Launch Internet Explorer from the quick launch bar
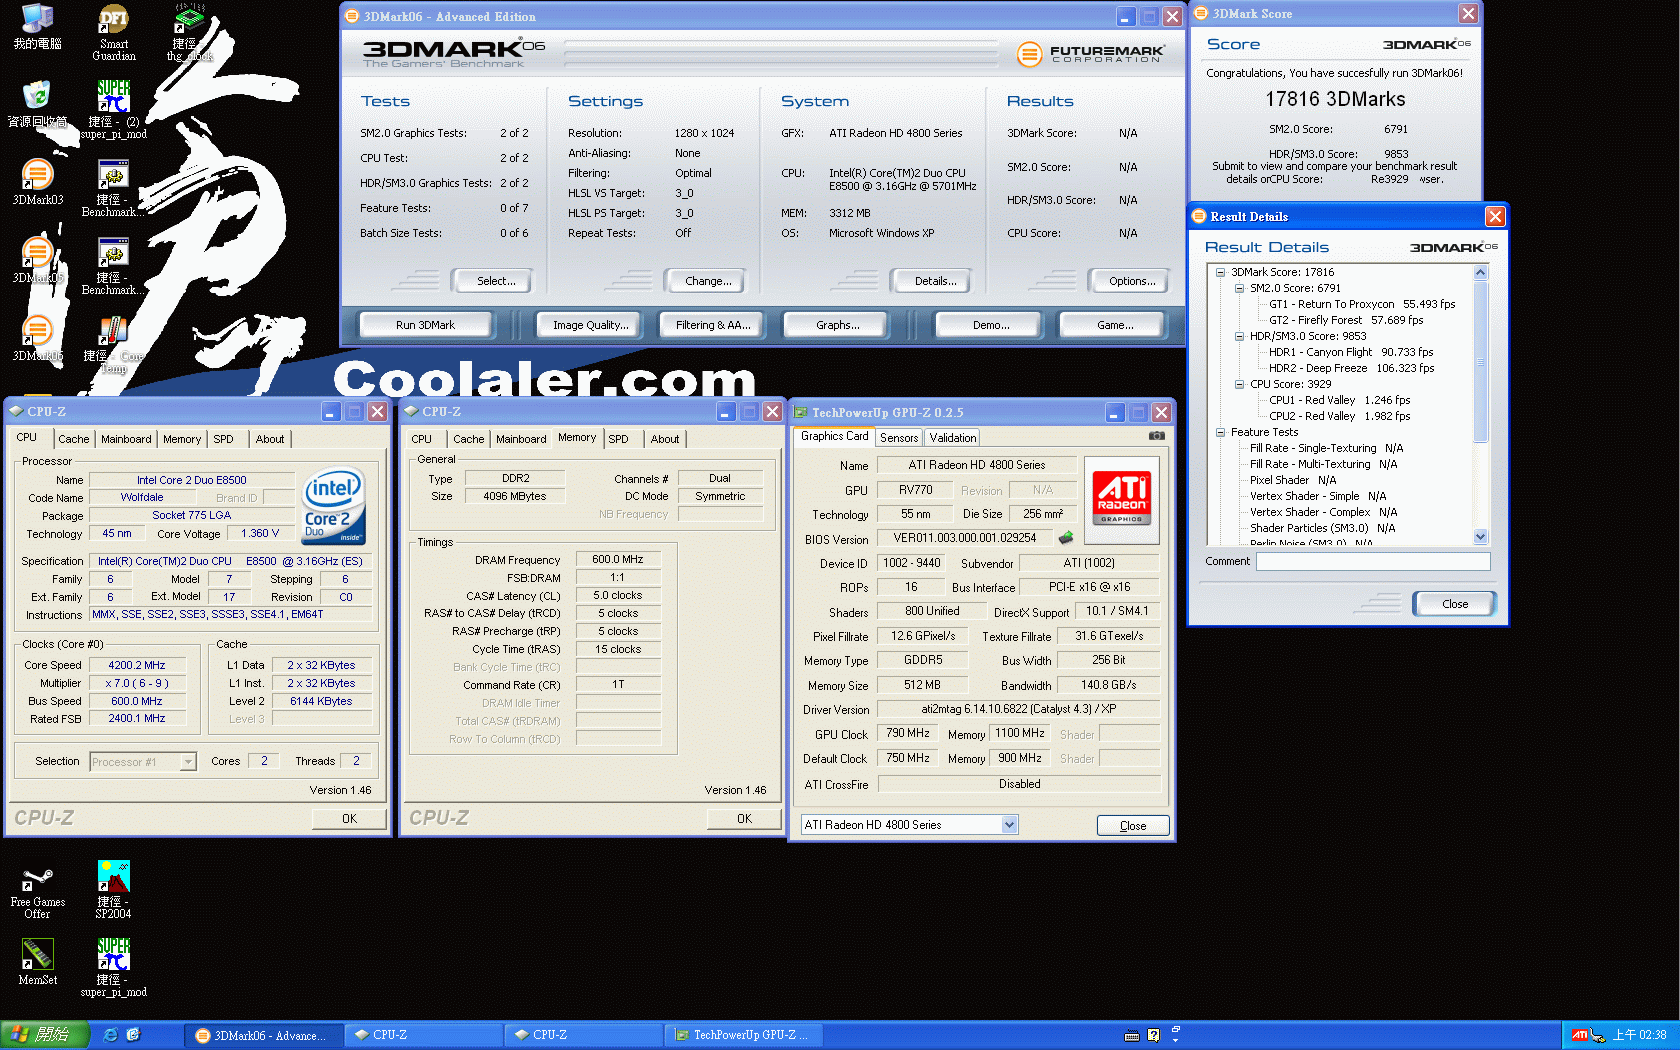1680x1050 pixels. pyautogui.click(x=111, y=1035)
